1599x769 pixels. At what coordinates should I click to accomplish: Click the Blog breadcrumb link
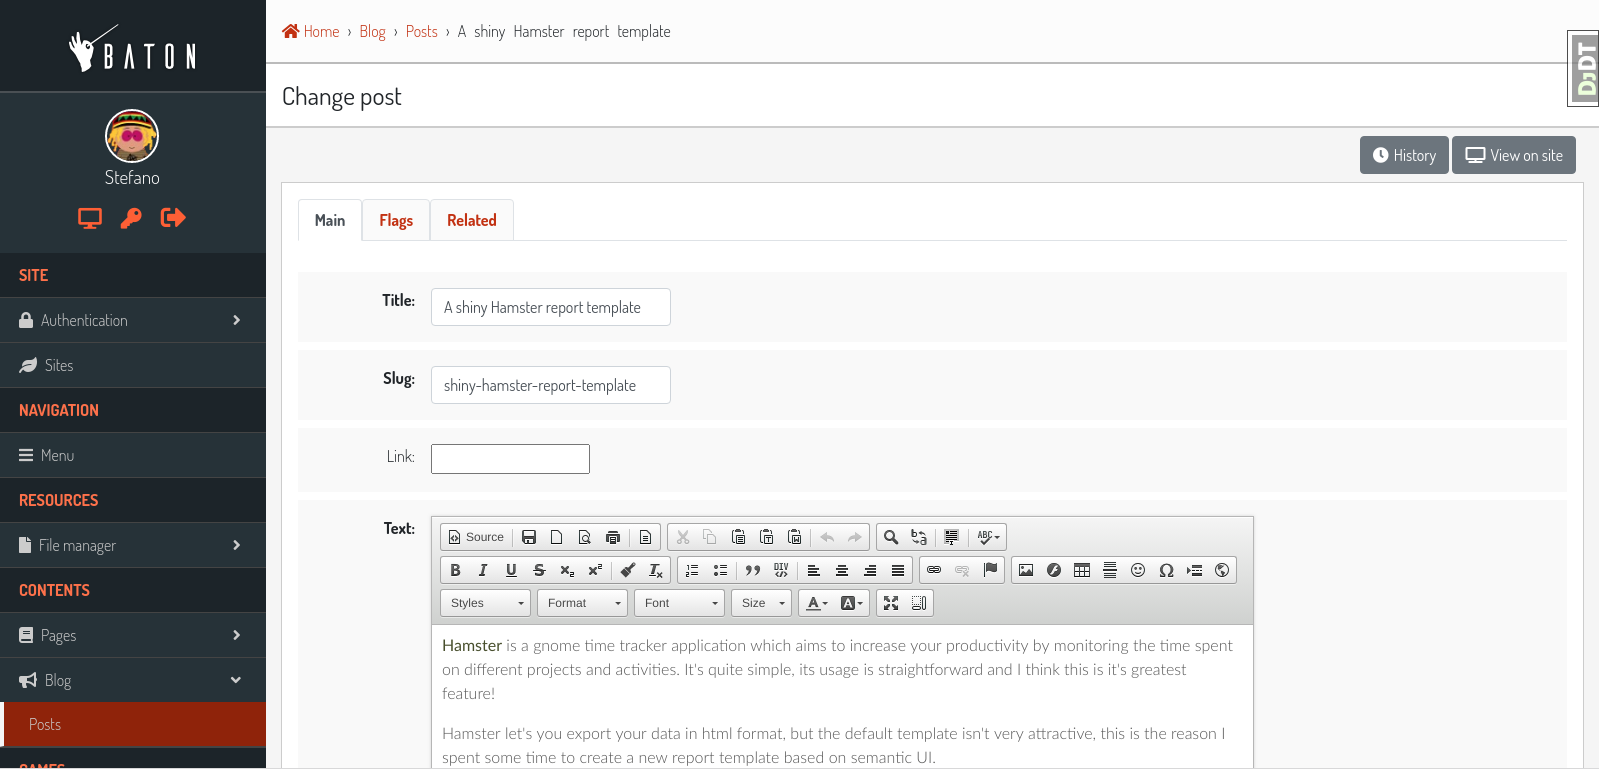tap(372, 32)
